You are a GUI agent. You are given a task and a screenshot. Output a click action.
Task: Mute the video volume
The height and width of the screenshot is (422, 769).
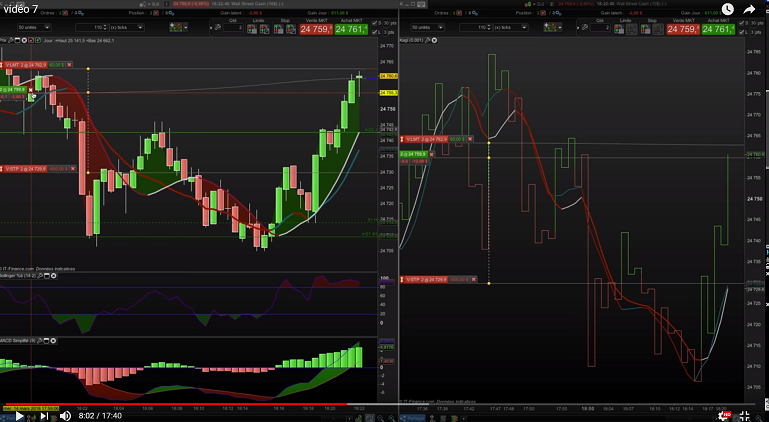point(65,416)
